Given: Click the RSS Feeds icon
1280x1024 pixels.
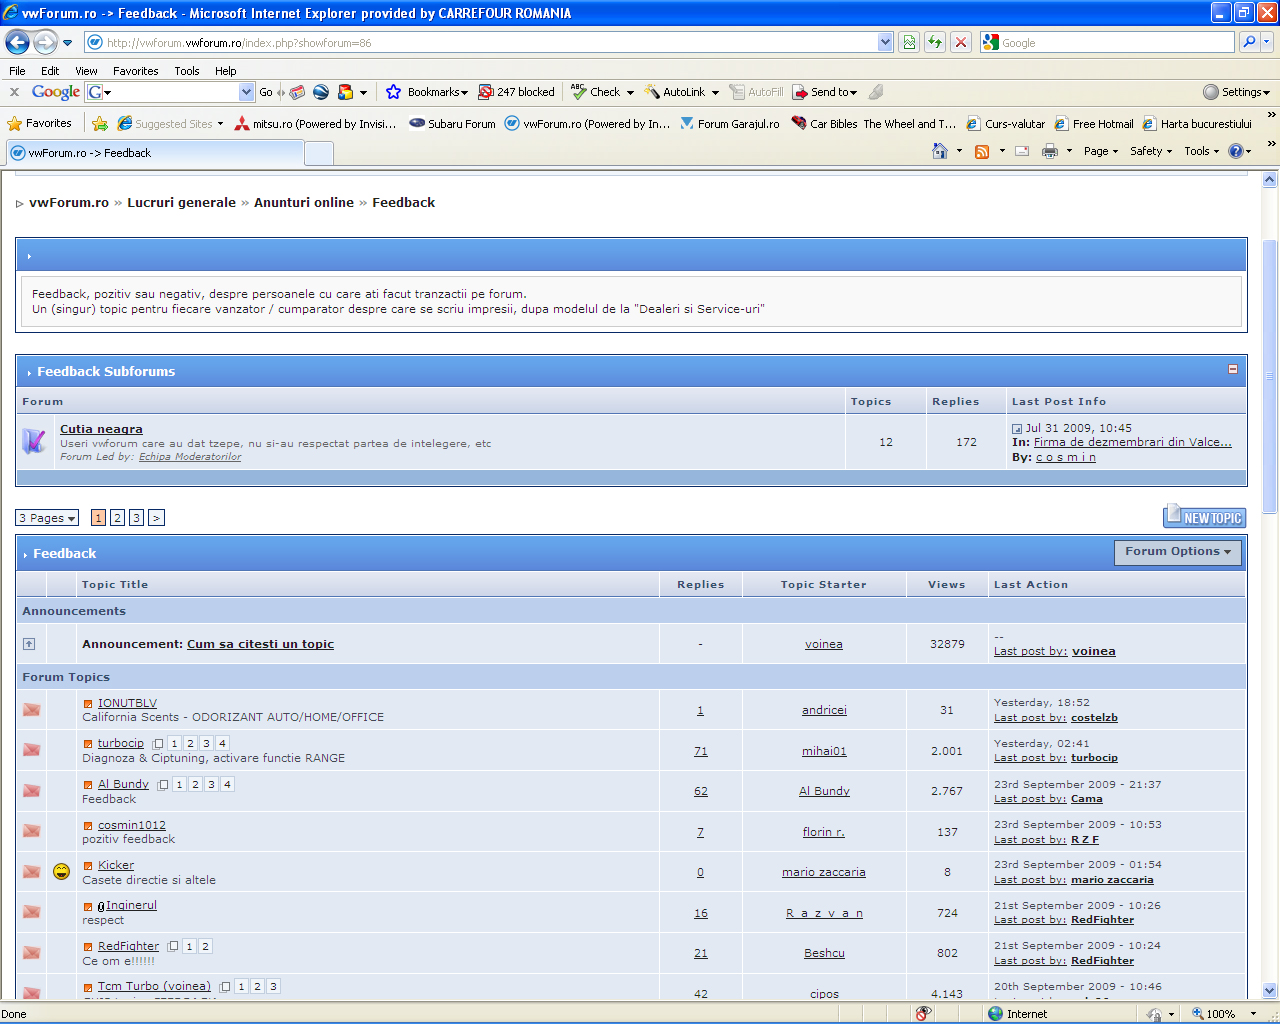Looking at the screenshot, I should (982, 151).
